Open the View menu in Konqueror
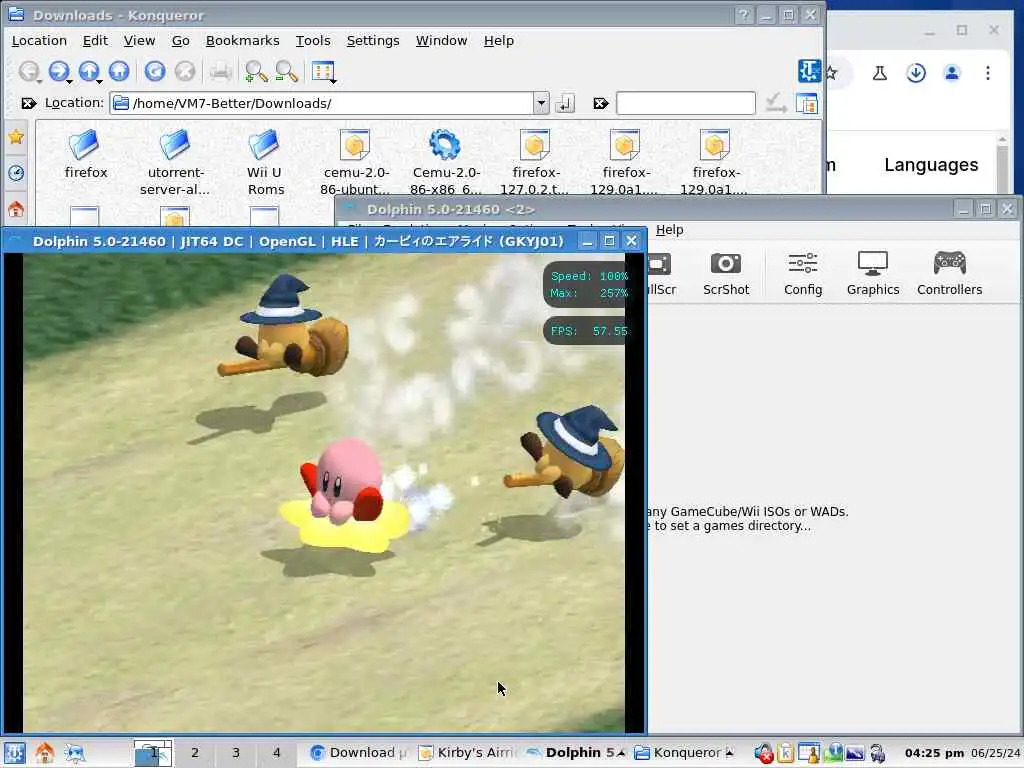This screenshot has height=768, width=1024. pos(139,40)
